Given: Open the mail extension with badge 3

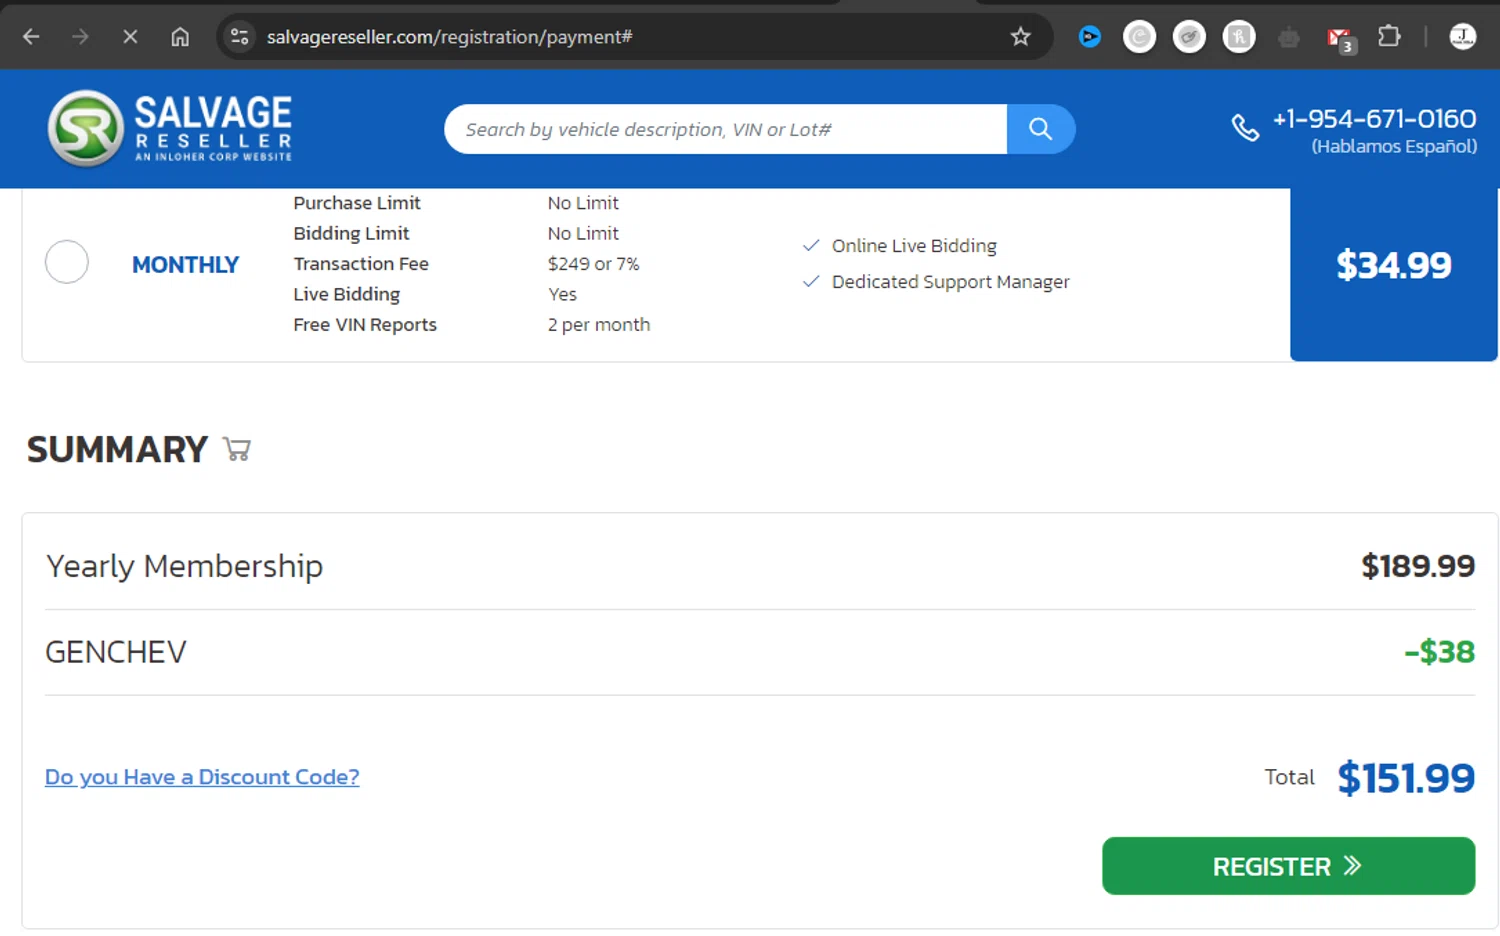Looking at the screenshot, I should pyautogui.click(x=1340, y=39).
